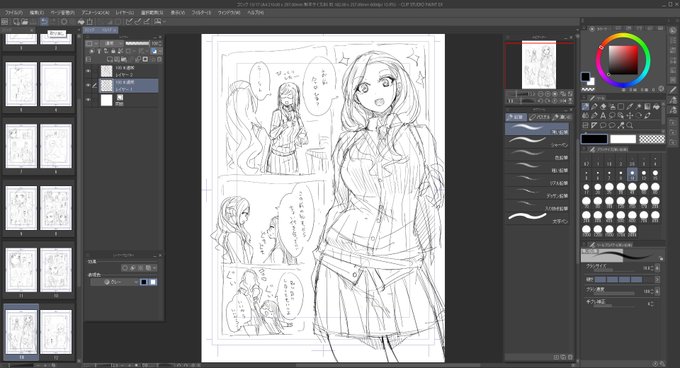This screenshot has height=368, width=680.
Task: Click the Open file folder icon in command bar
Action: [x=24, y=21]
